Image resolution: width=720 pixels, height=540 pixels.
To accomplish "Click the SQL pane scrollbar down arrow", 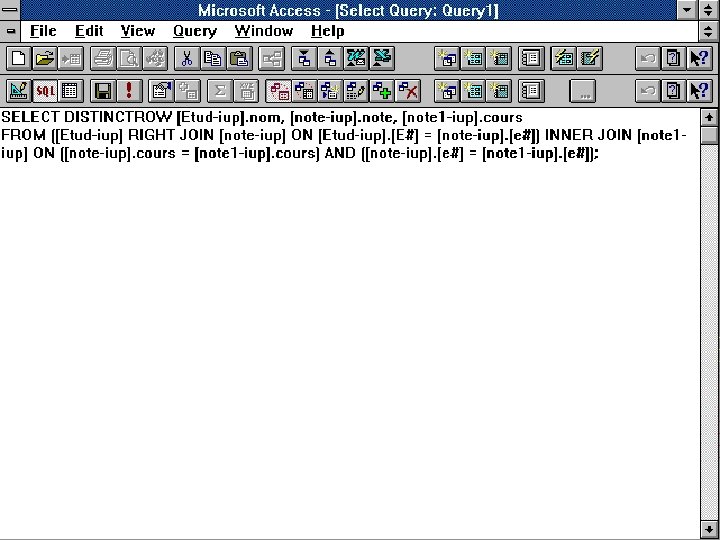I will coord(709,530).
